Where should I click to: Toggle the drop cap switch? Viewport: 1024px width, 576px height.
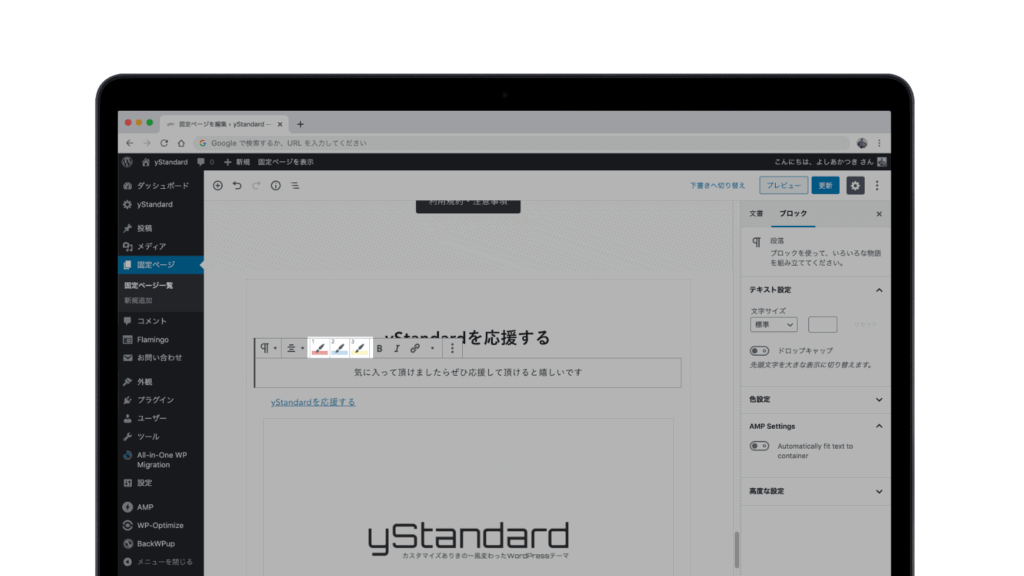(759, 351)
